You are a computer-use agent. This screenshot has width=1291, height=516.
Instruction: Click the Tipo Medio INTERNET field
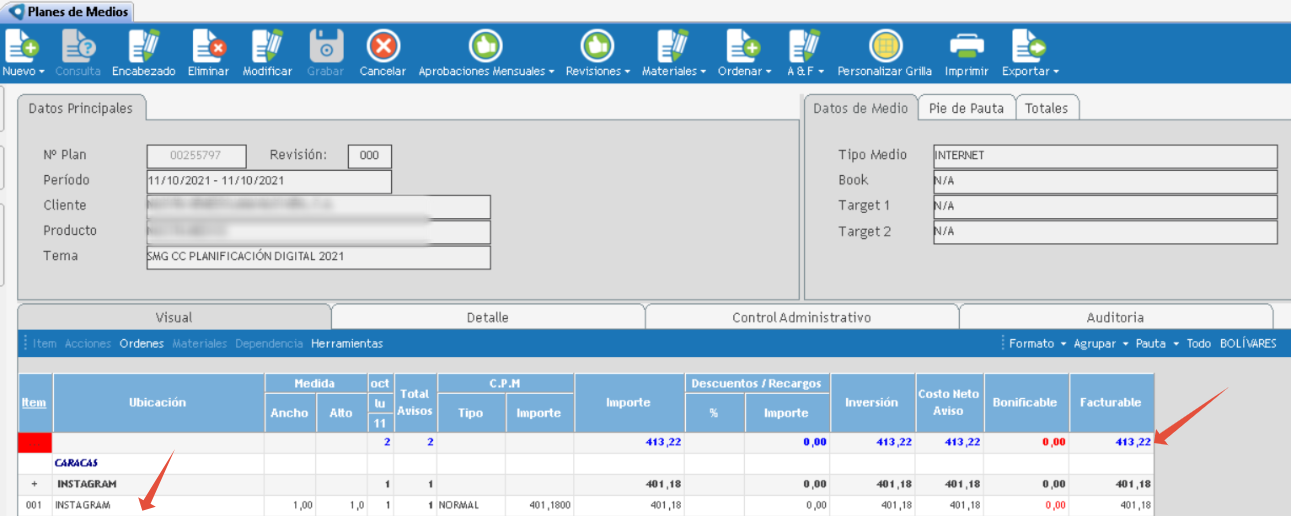[x=1105, y=156]
